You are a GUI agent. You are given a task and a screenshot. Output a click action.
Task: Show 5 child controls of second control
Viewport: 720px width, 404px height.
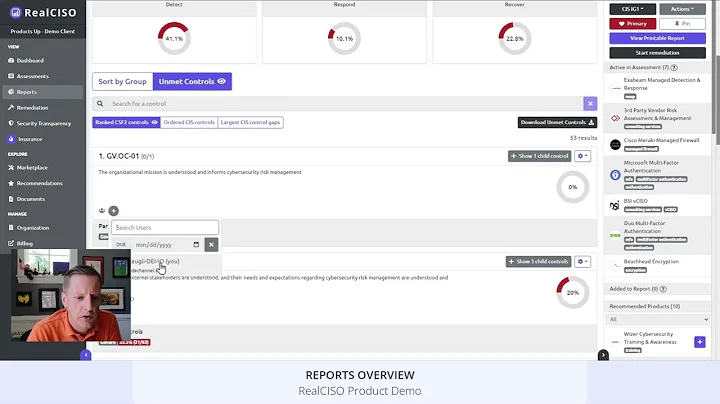click(x=539, y=262)
